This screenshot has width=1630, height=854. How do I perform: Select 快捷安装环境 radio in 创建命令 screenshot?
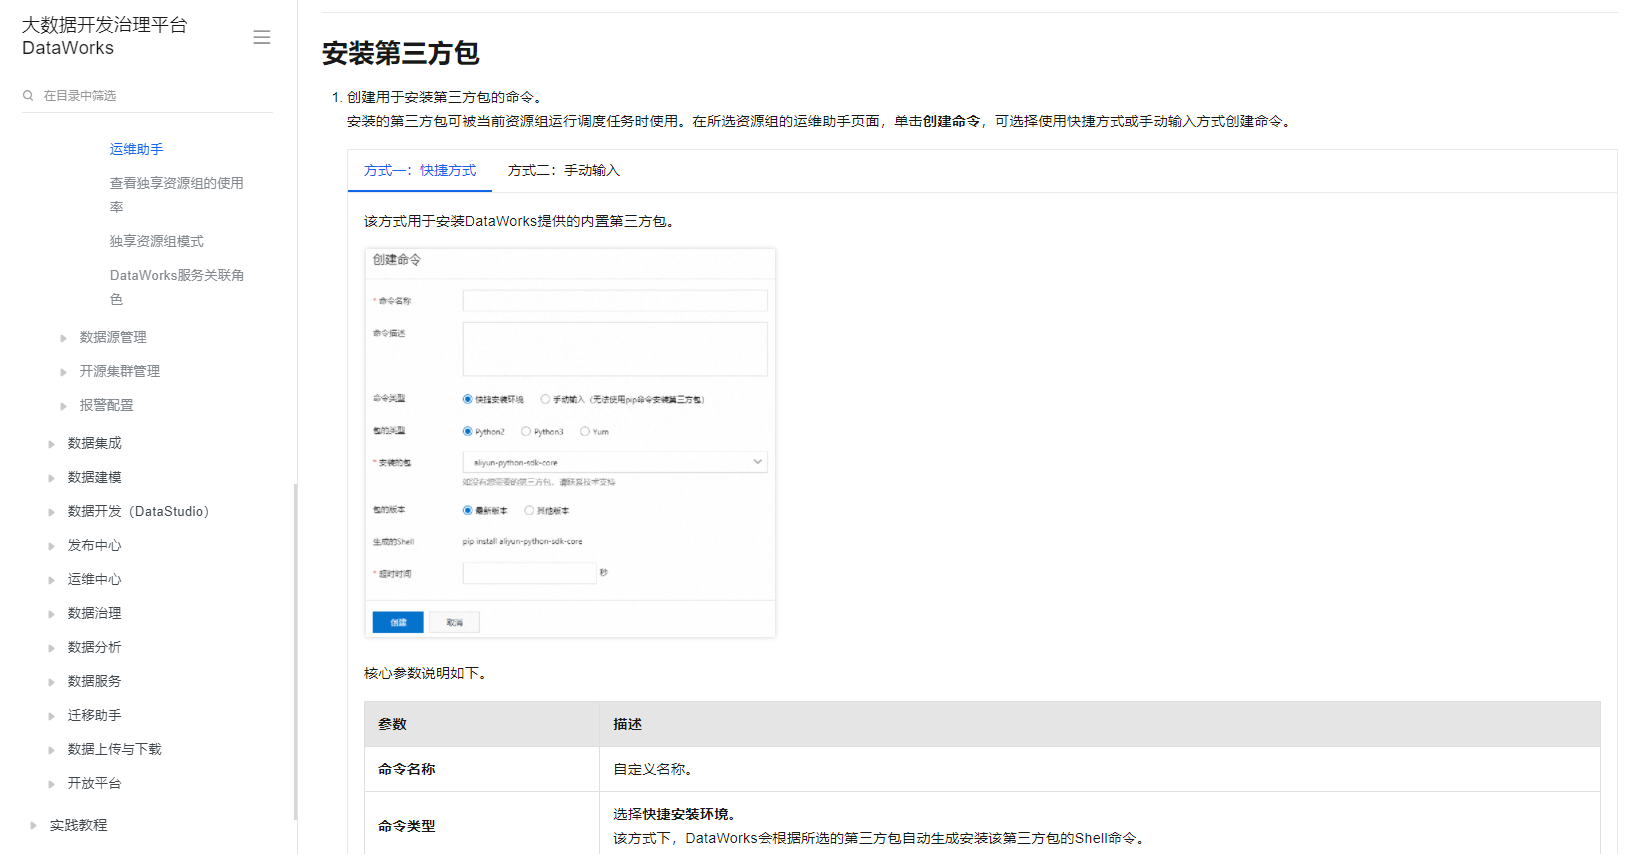pyautogui.click(x=467, y=399)
